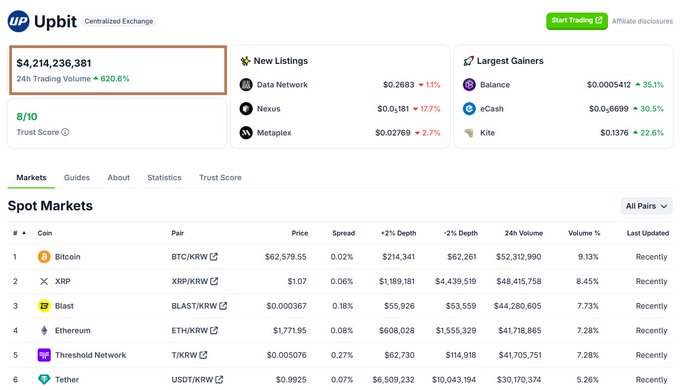Click the Start Trading button
The width and height of the screenshot is (680, 390).
[x=577, y=21]
